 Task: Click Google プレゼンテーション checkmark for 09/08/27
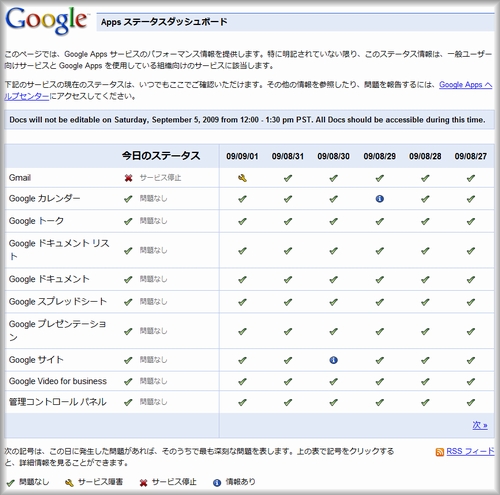tap(471, 331)
